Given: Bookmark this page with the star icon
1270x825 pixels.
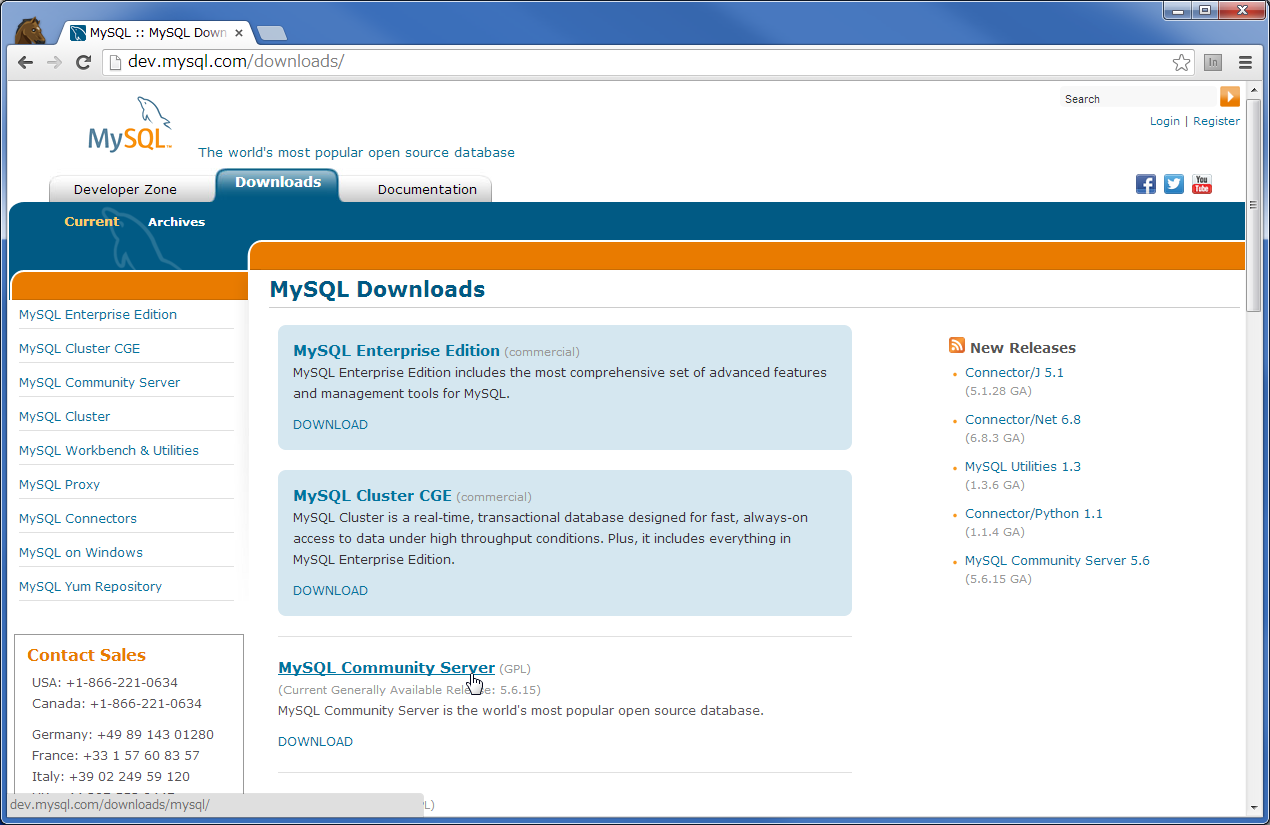Looking at the screenshot, I should pos(1181,62).
